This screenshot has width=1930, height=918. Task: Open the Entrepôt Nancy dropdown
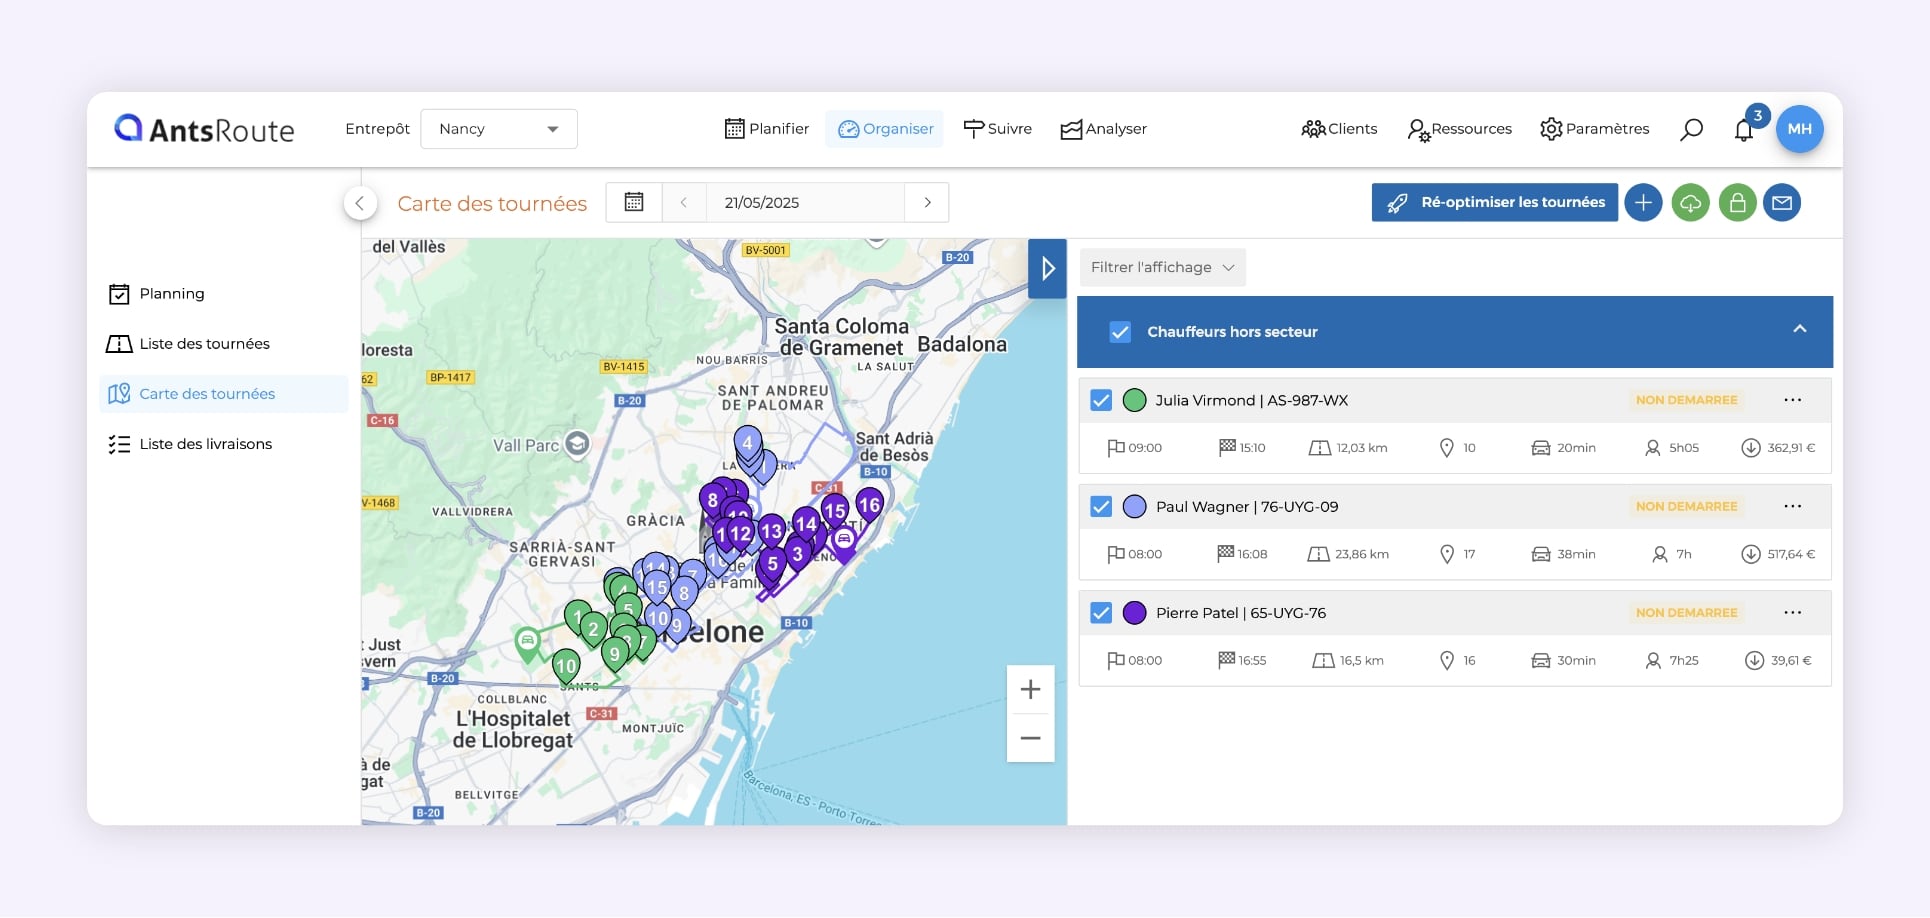coord(498,129)
